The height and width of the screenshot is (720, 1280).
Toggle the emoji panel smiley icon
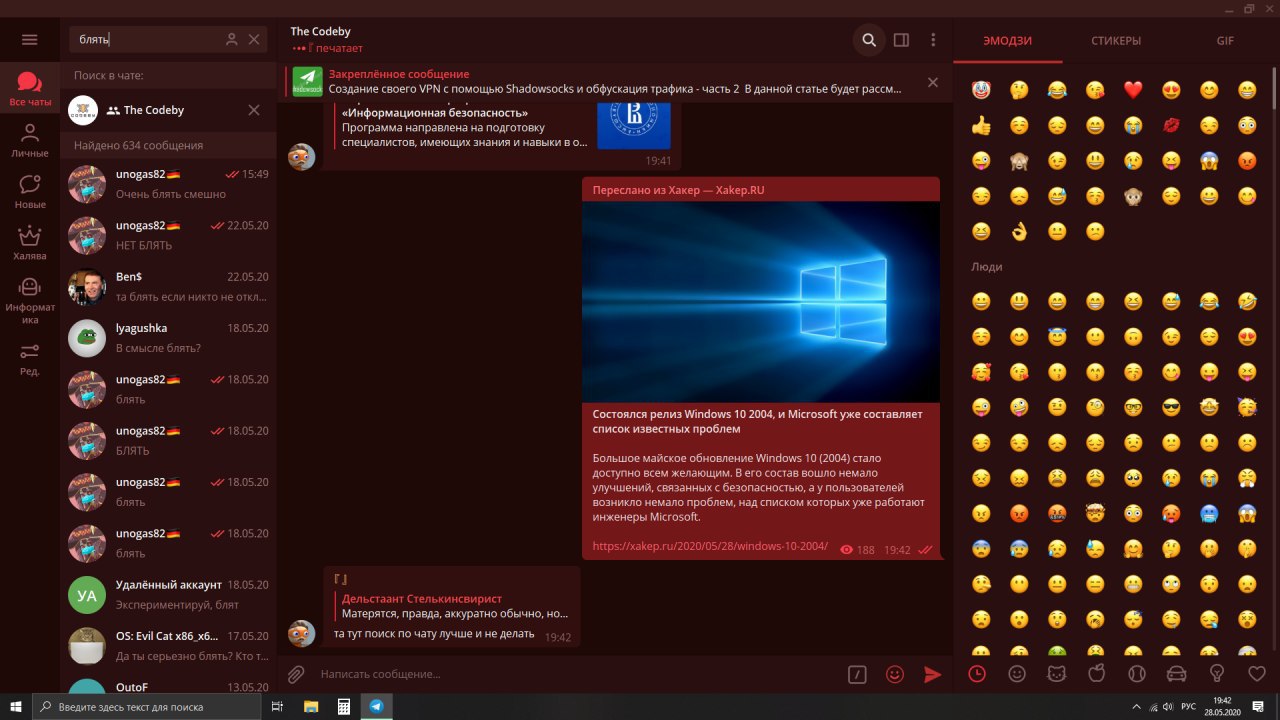(x=895, y=674)
